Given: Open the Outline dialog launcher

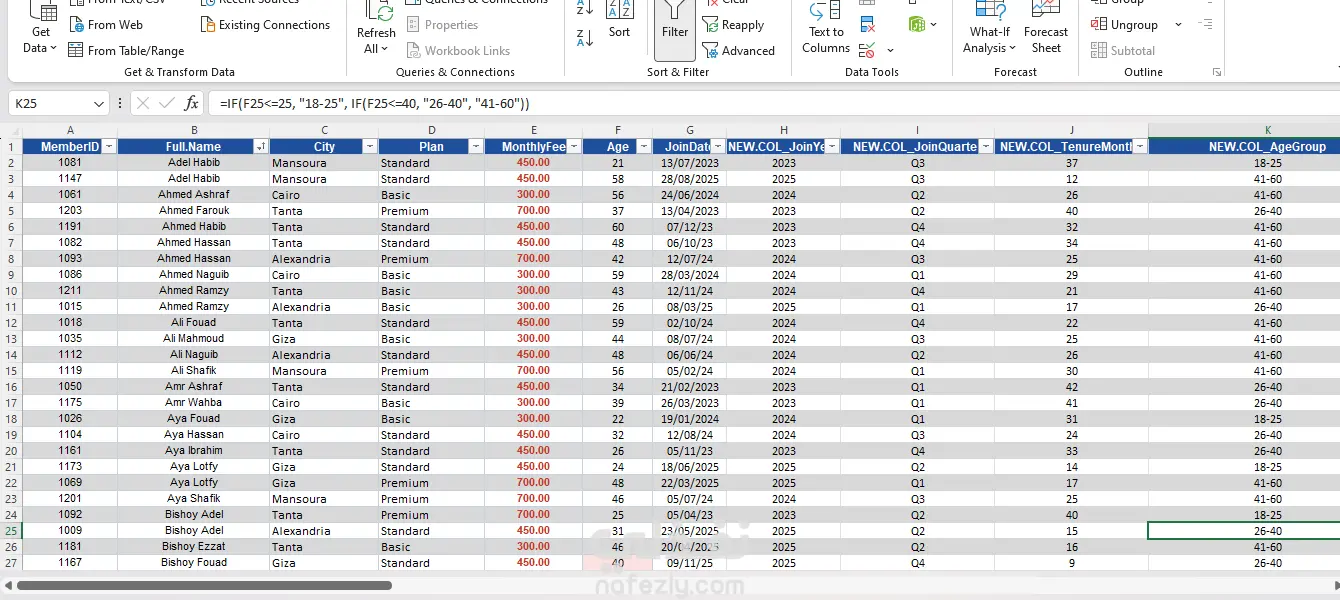Looking at the screenshot, I should pyautogui.click(x=1217, y=72).
